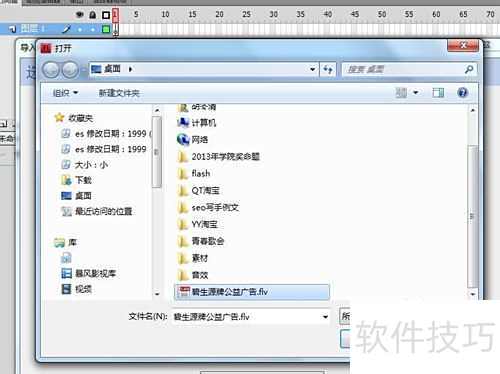Click the 桌面 breadcrumb in address bar
500x374 pixels.
(112, 69)
